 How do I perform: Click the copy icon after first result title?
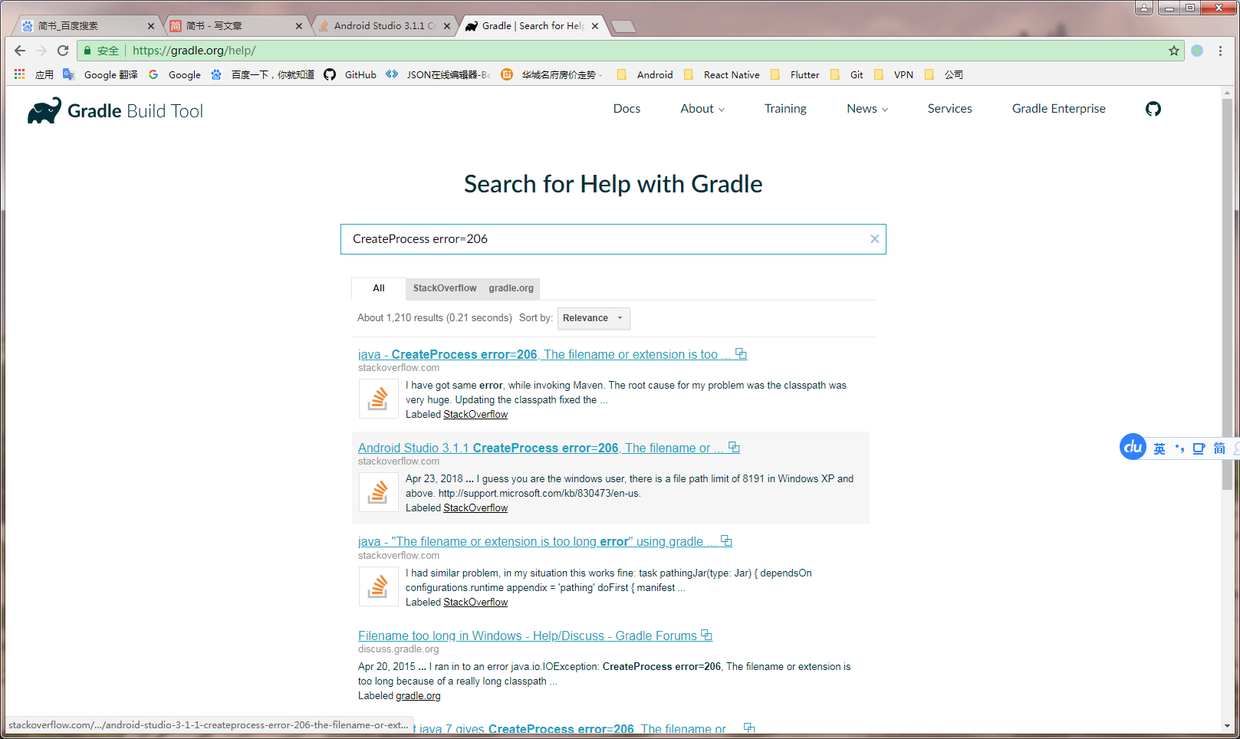pos(741,354)
